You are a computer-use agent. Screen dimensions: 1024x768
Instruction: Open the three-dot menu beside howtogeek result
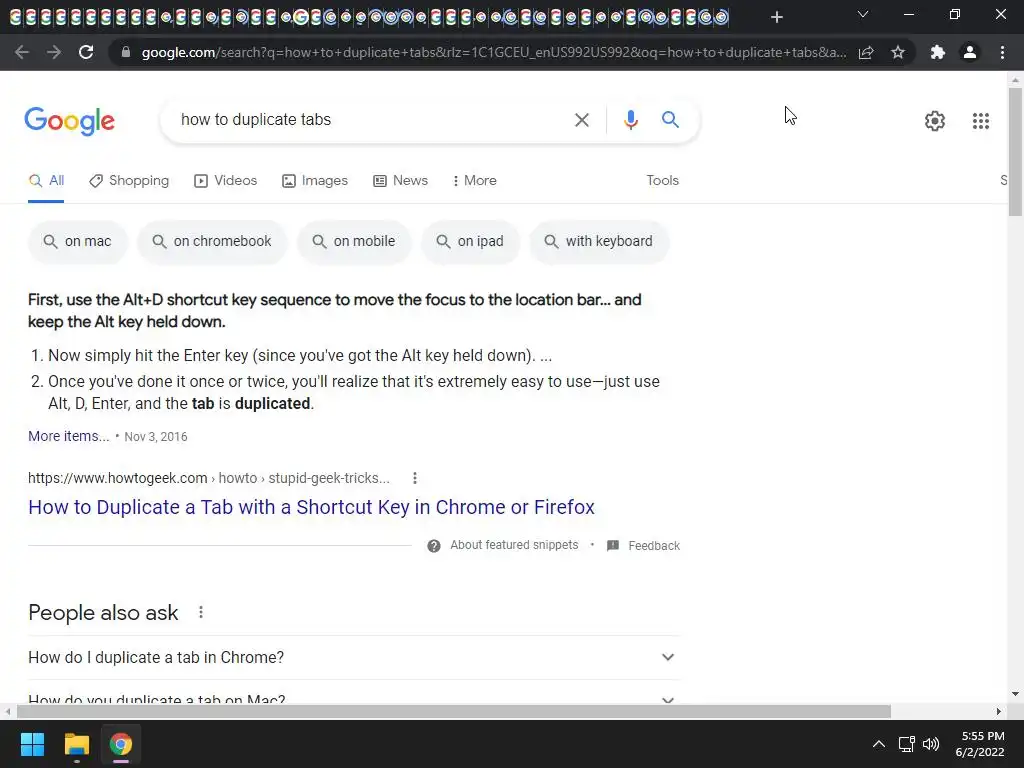pos(415,478)
